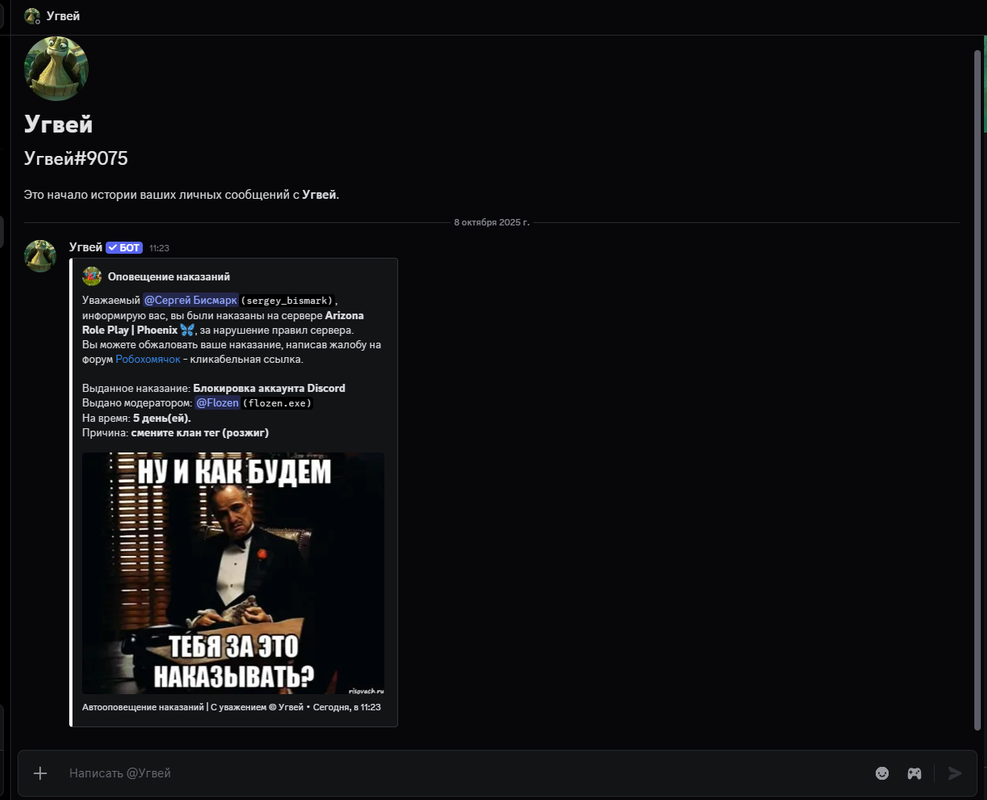Click the @Сергей Бисмарк mention
This screenshot has width=987, height=800.
point(190,300)
